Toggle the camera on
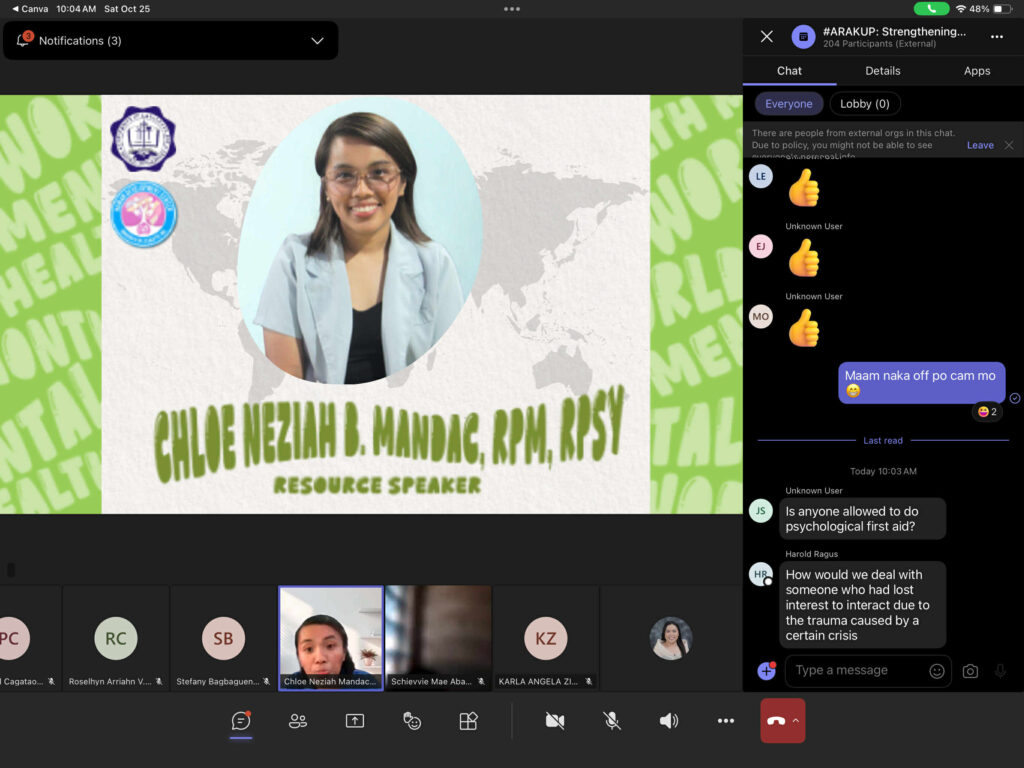1024x768 pixels. tap(555, 721)
